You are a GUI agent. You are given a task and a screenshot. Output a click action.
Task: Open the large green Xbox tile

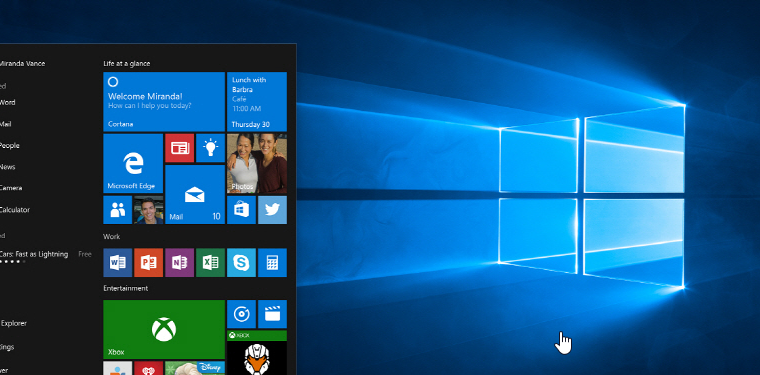click(164, 329)
